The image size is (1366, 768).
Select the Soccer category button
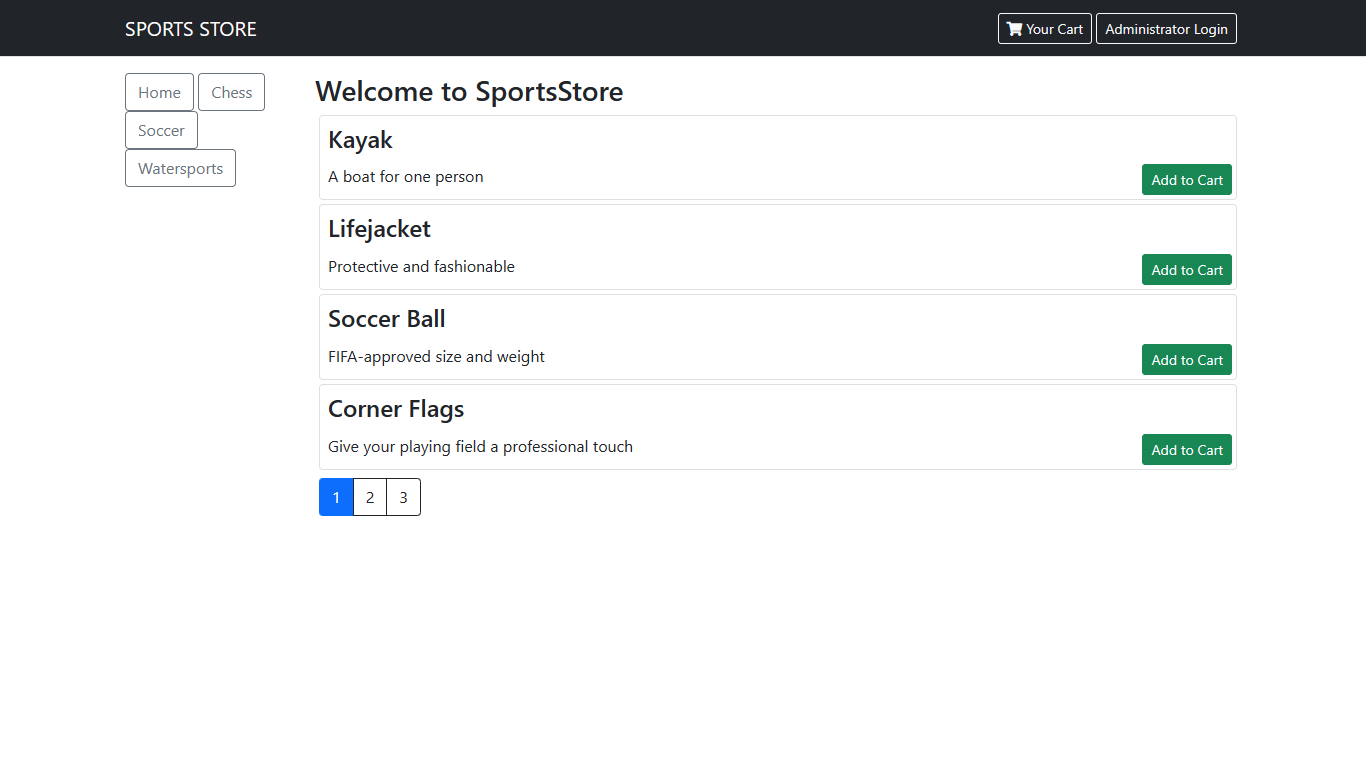(x=161, y=130)
